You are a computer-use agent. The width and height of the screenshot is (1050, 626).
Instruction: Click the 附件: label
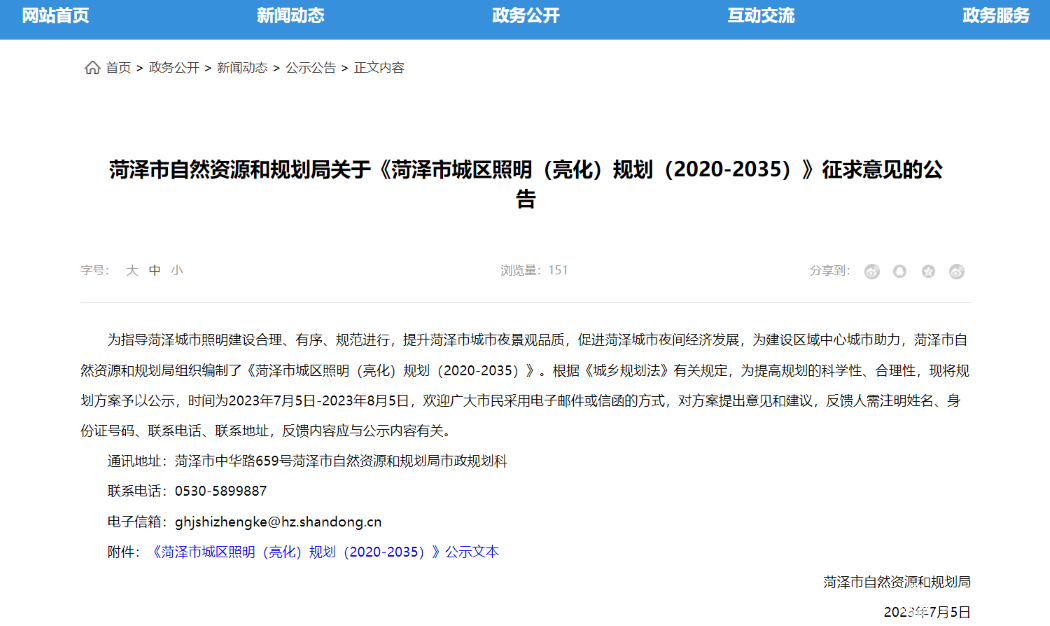click(124, 552)
